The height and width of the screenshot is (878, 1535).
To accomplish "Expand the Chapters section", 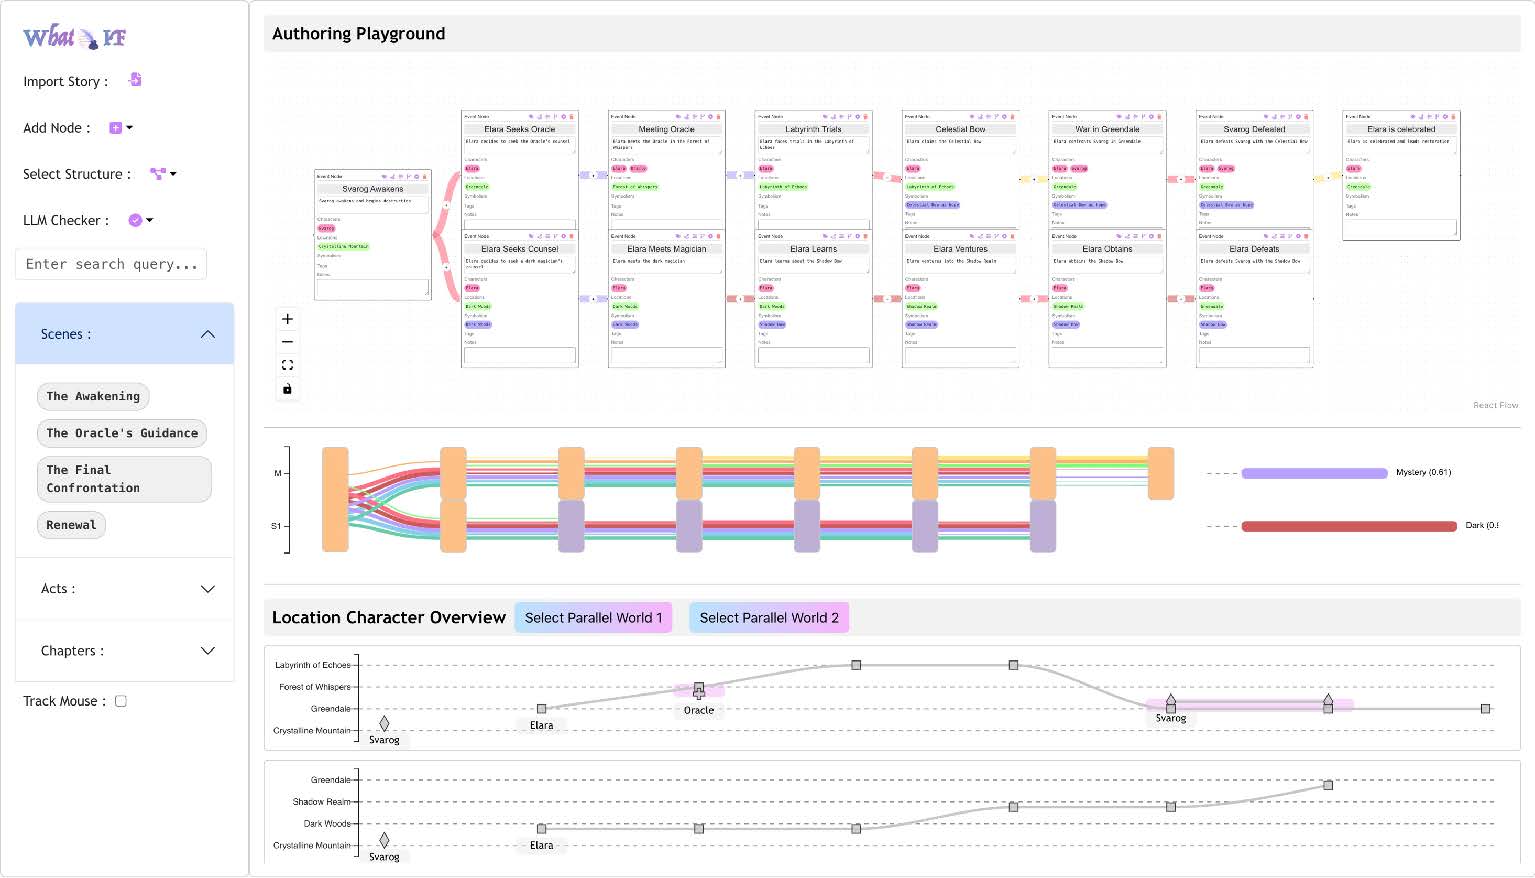I will click(207, 651).
